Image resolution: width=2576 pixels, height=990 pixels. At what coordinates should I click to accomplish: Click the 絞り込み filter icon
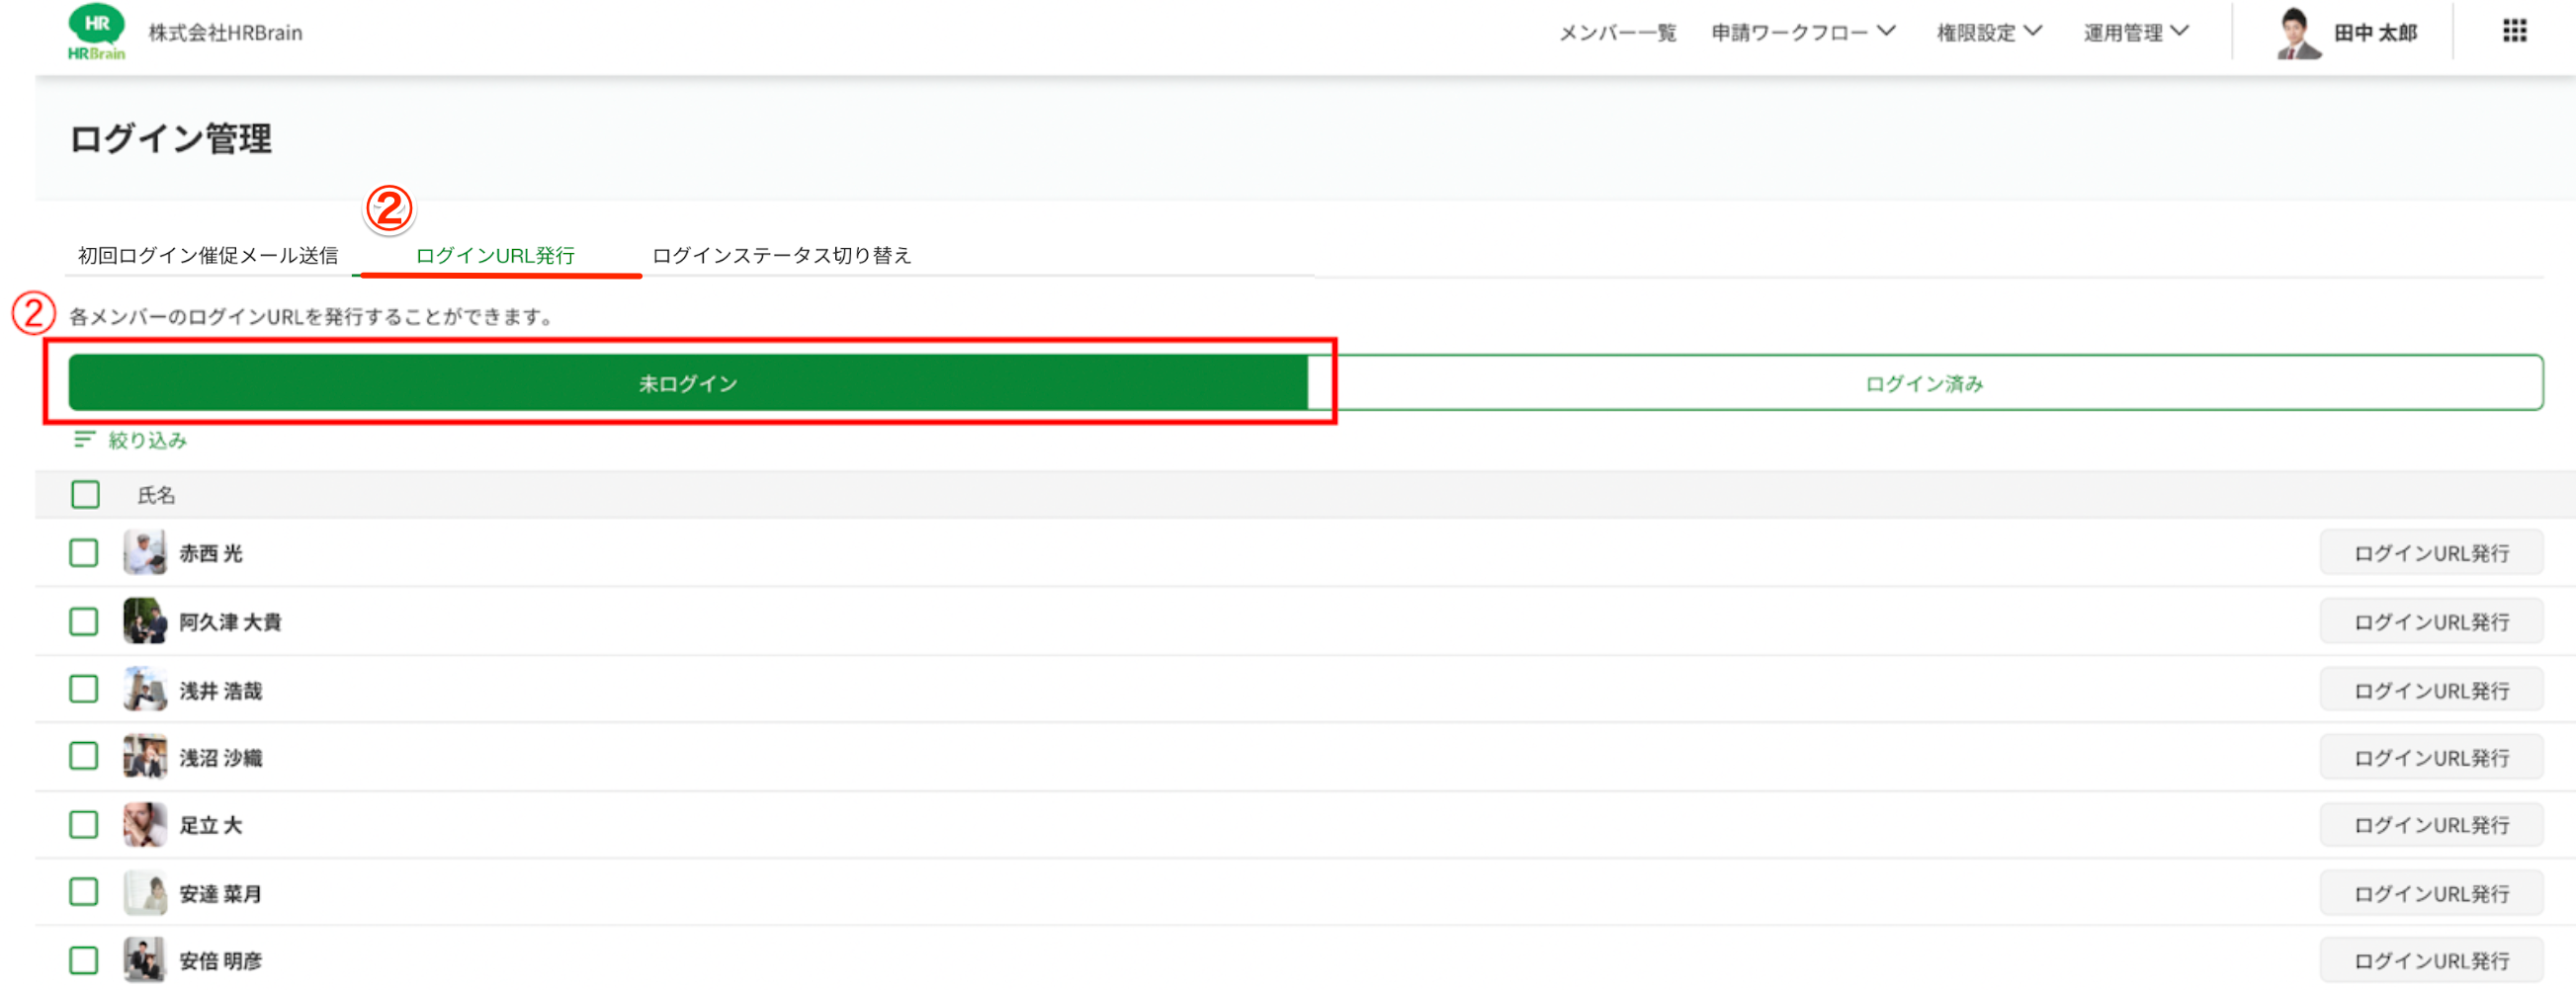click(x=84, y=440)
